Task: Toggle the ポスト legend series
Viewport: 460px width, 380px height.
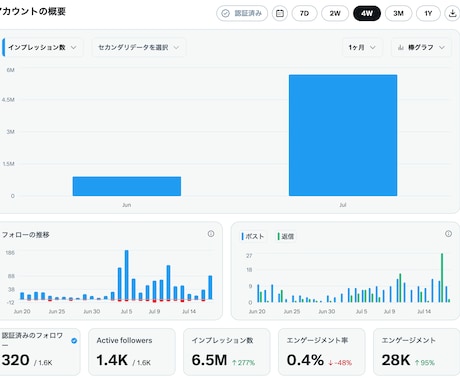Action: pyautogui.click(x=253, y=236)
